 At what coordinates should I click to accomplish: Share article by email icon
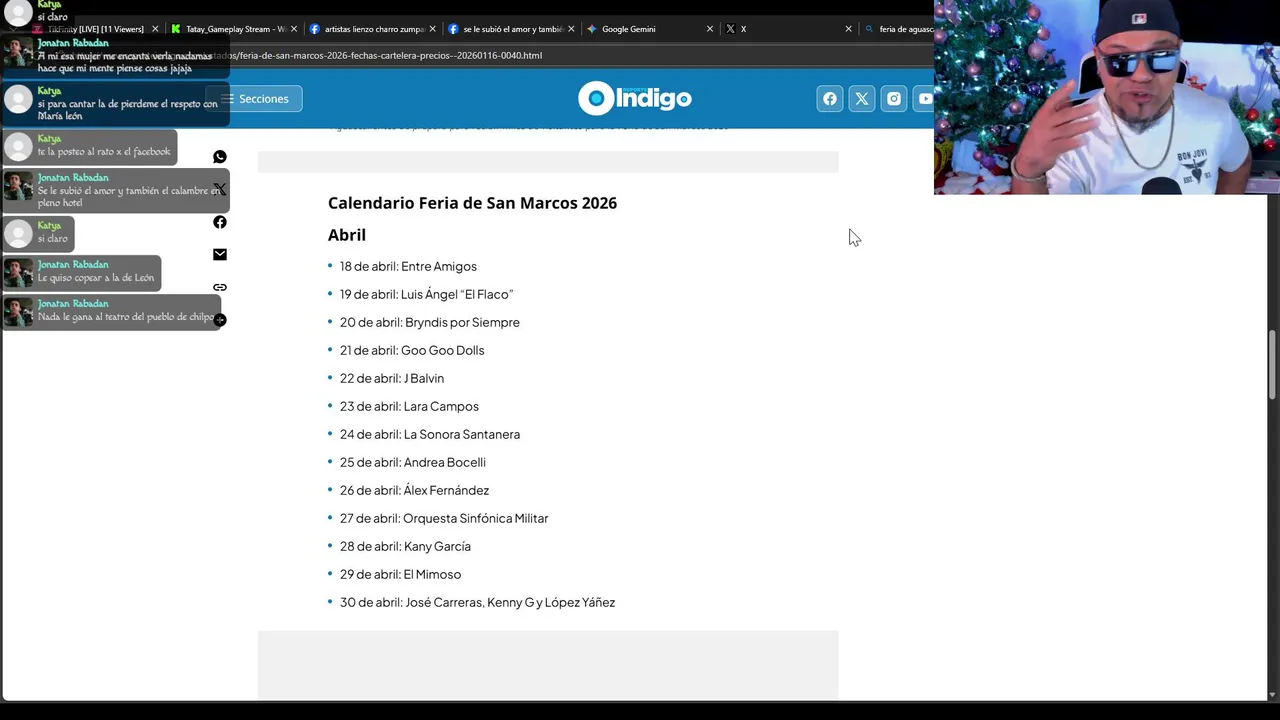[x=220, y=254]
